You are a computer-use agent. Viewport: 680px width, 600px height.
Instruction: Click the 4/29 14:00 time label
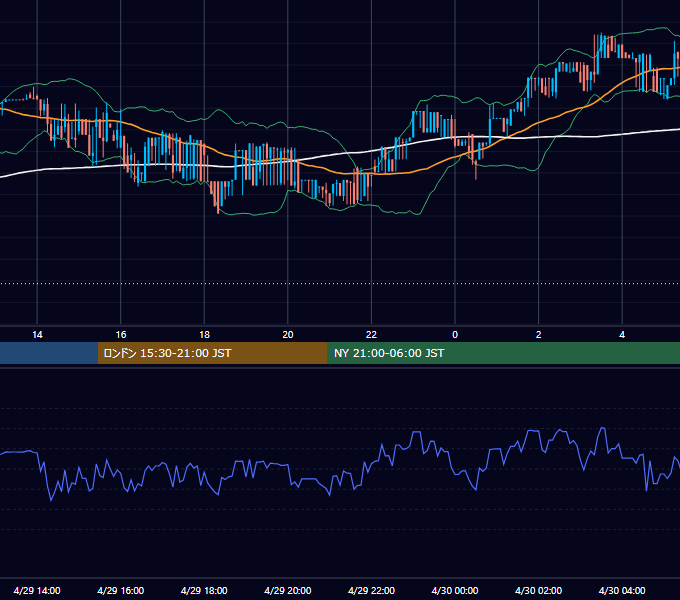click(x=37, y=590)
